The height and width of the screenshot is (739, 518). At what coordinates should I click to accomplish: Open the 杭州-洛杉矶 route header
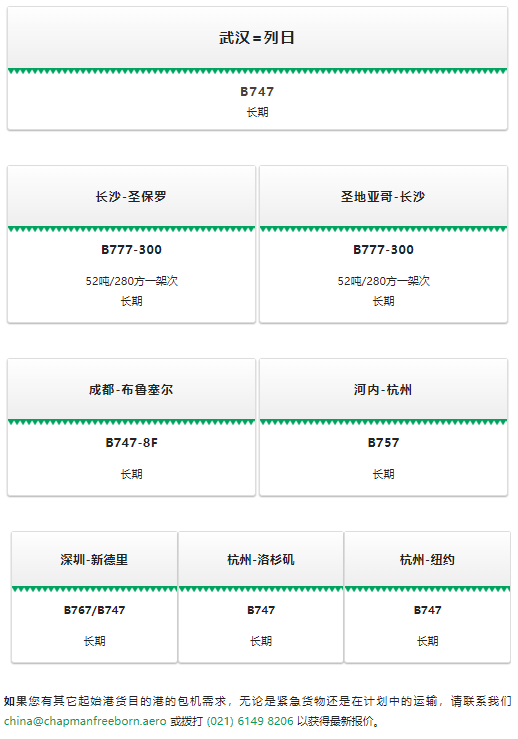pos(261,559)
